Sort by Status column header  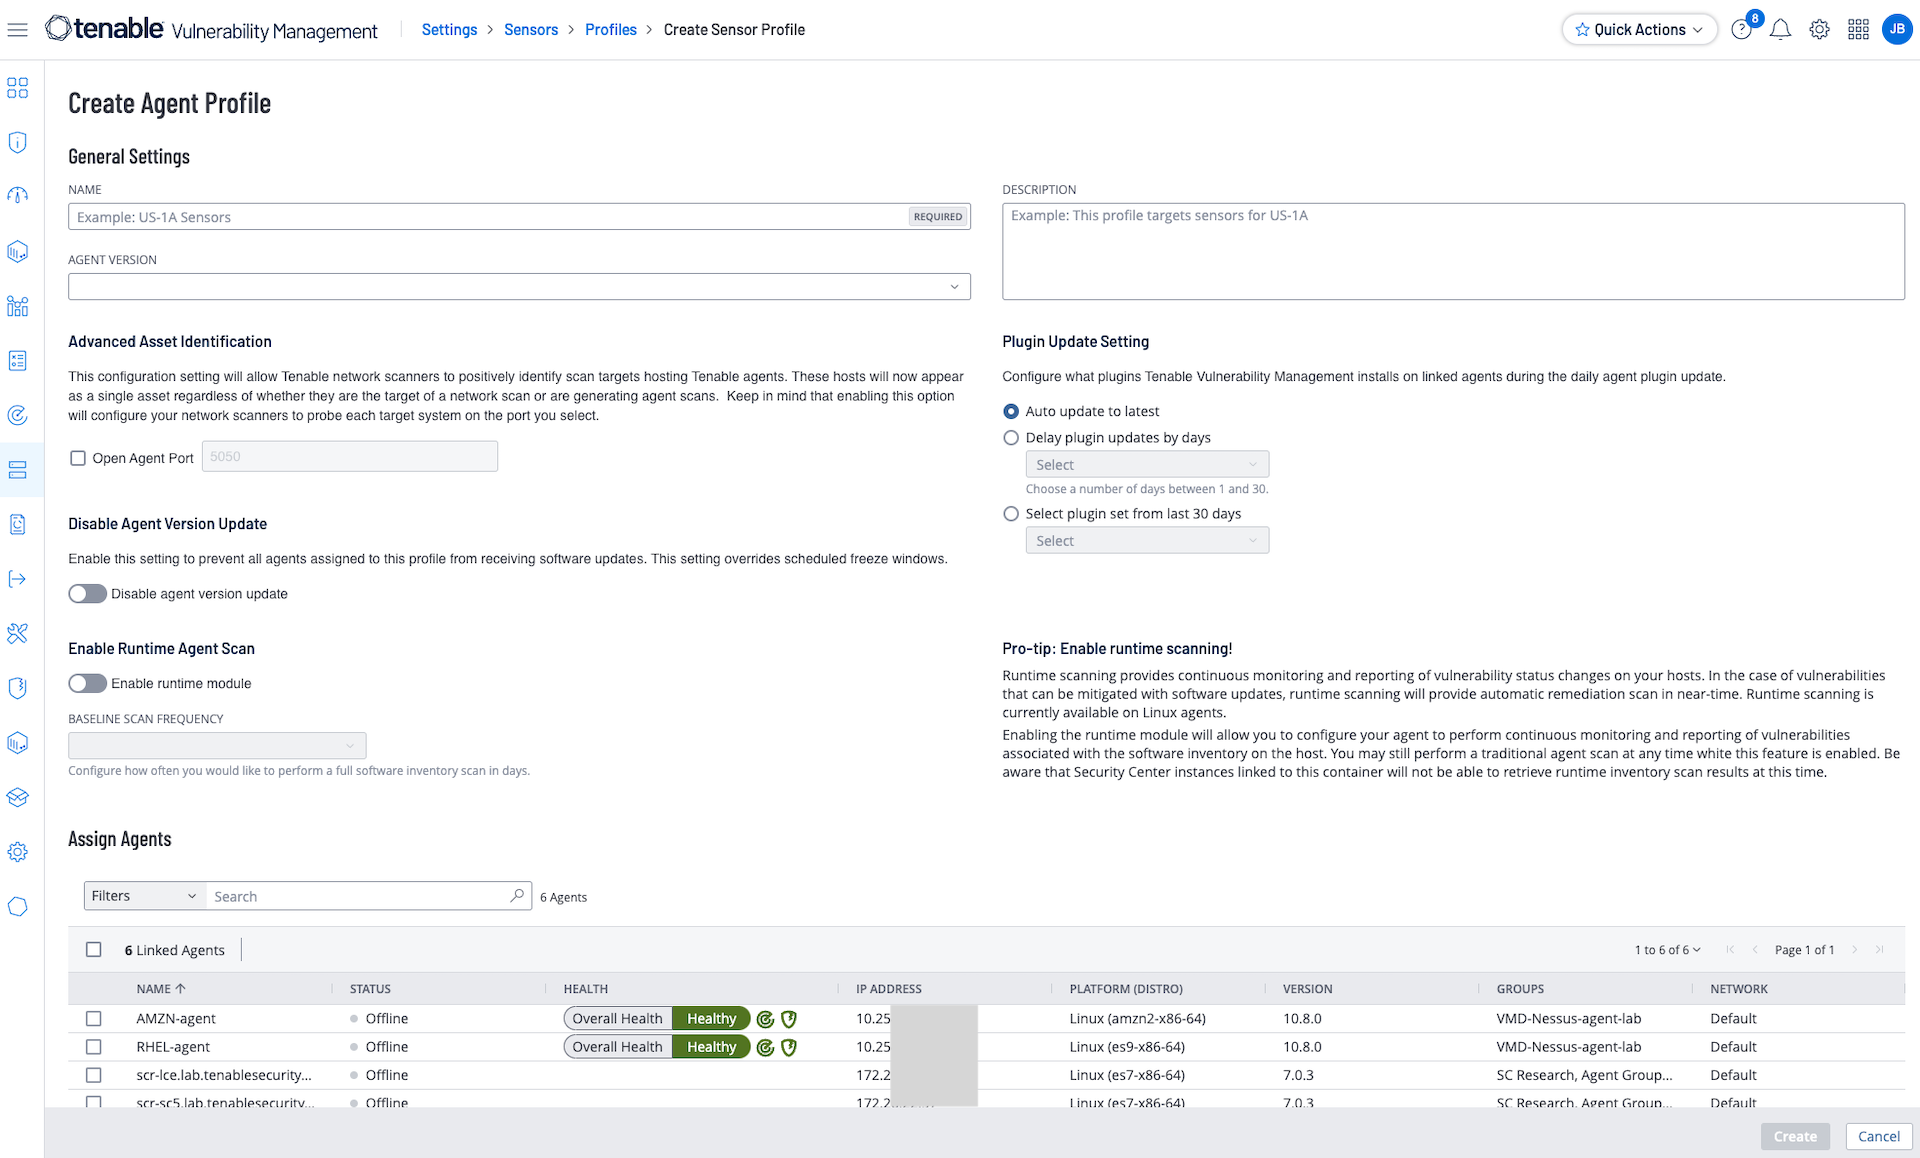[370, 988]
